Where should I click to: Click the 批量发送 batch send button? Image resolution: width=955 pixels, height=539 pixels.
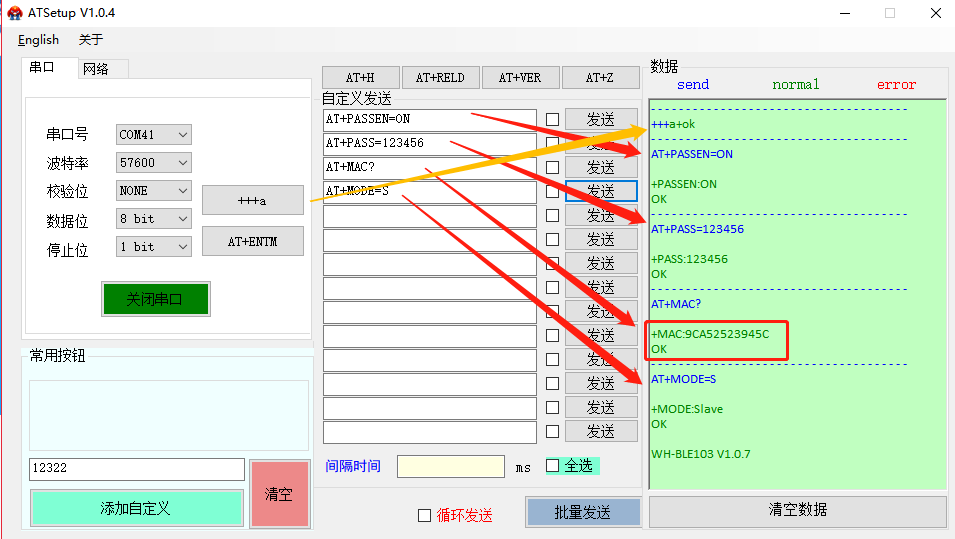(582, 512)
